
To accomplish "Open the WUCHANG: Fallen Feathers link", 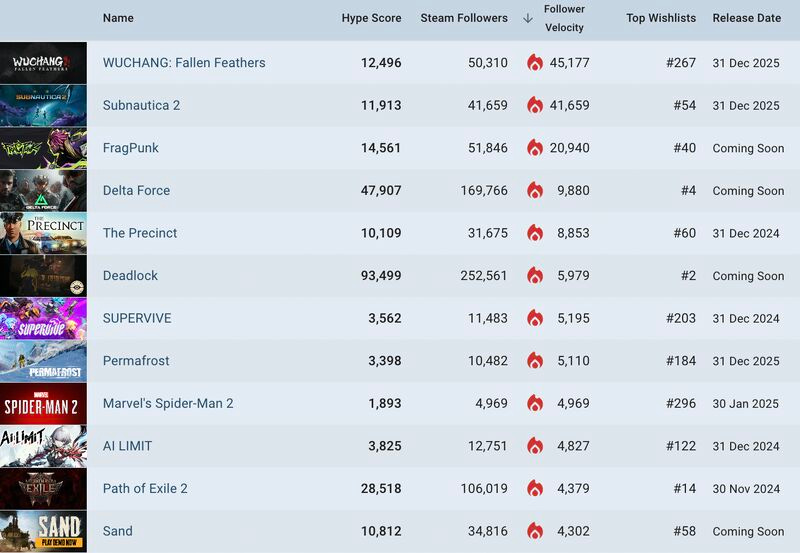I will click(184, 63).
